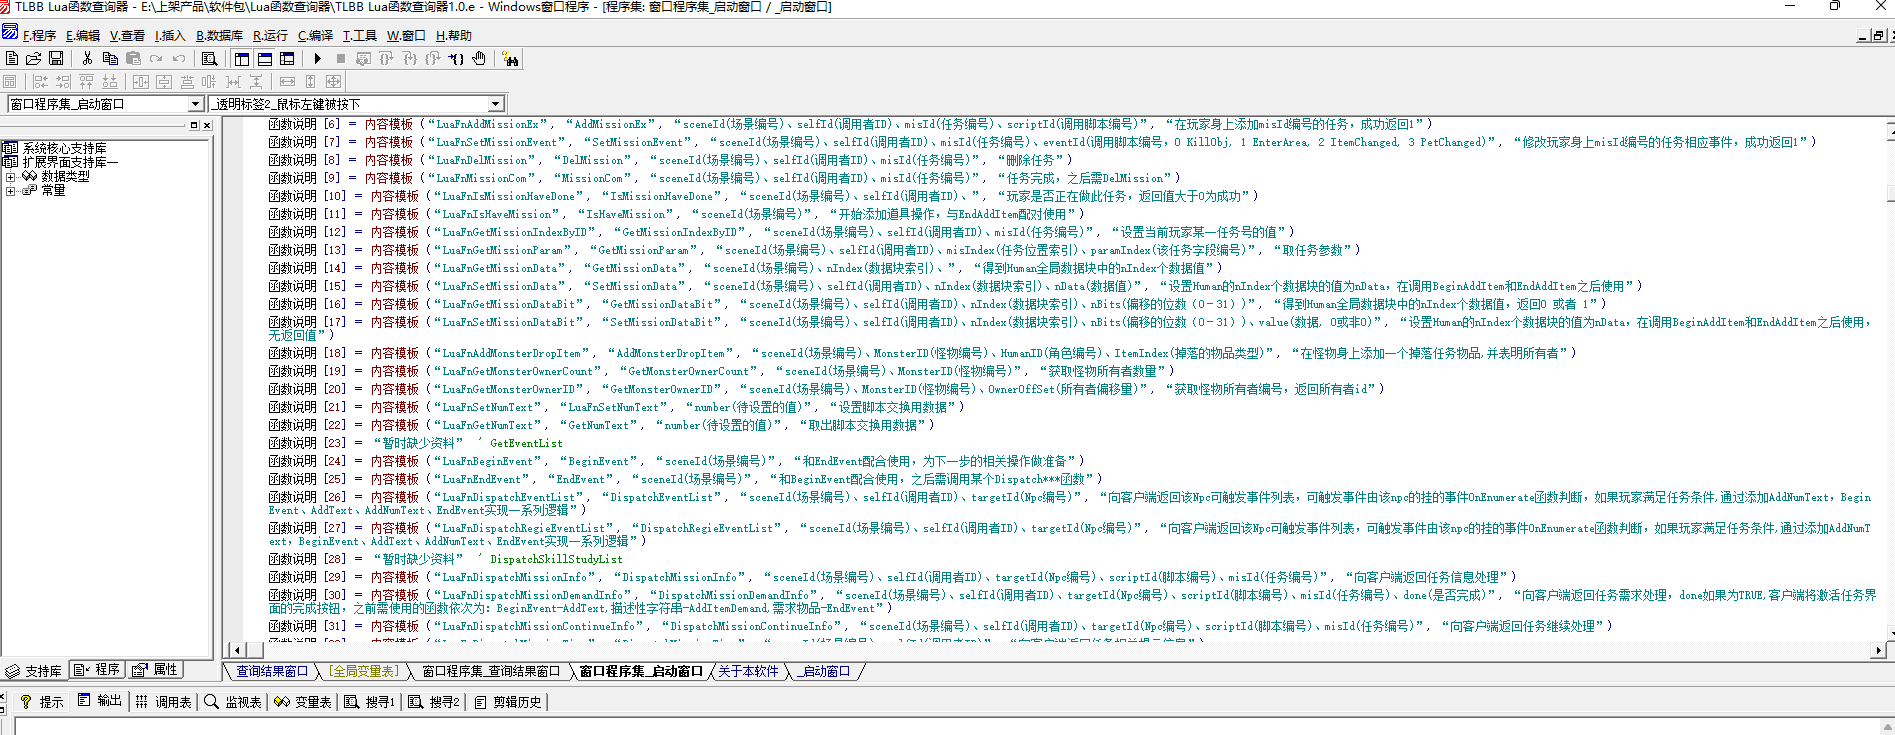Click the Open folder icon
1895x735 pixels.
click(34, 59)
